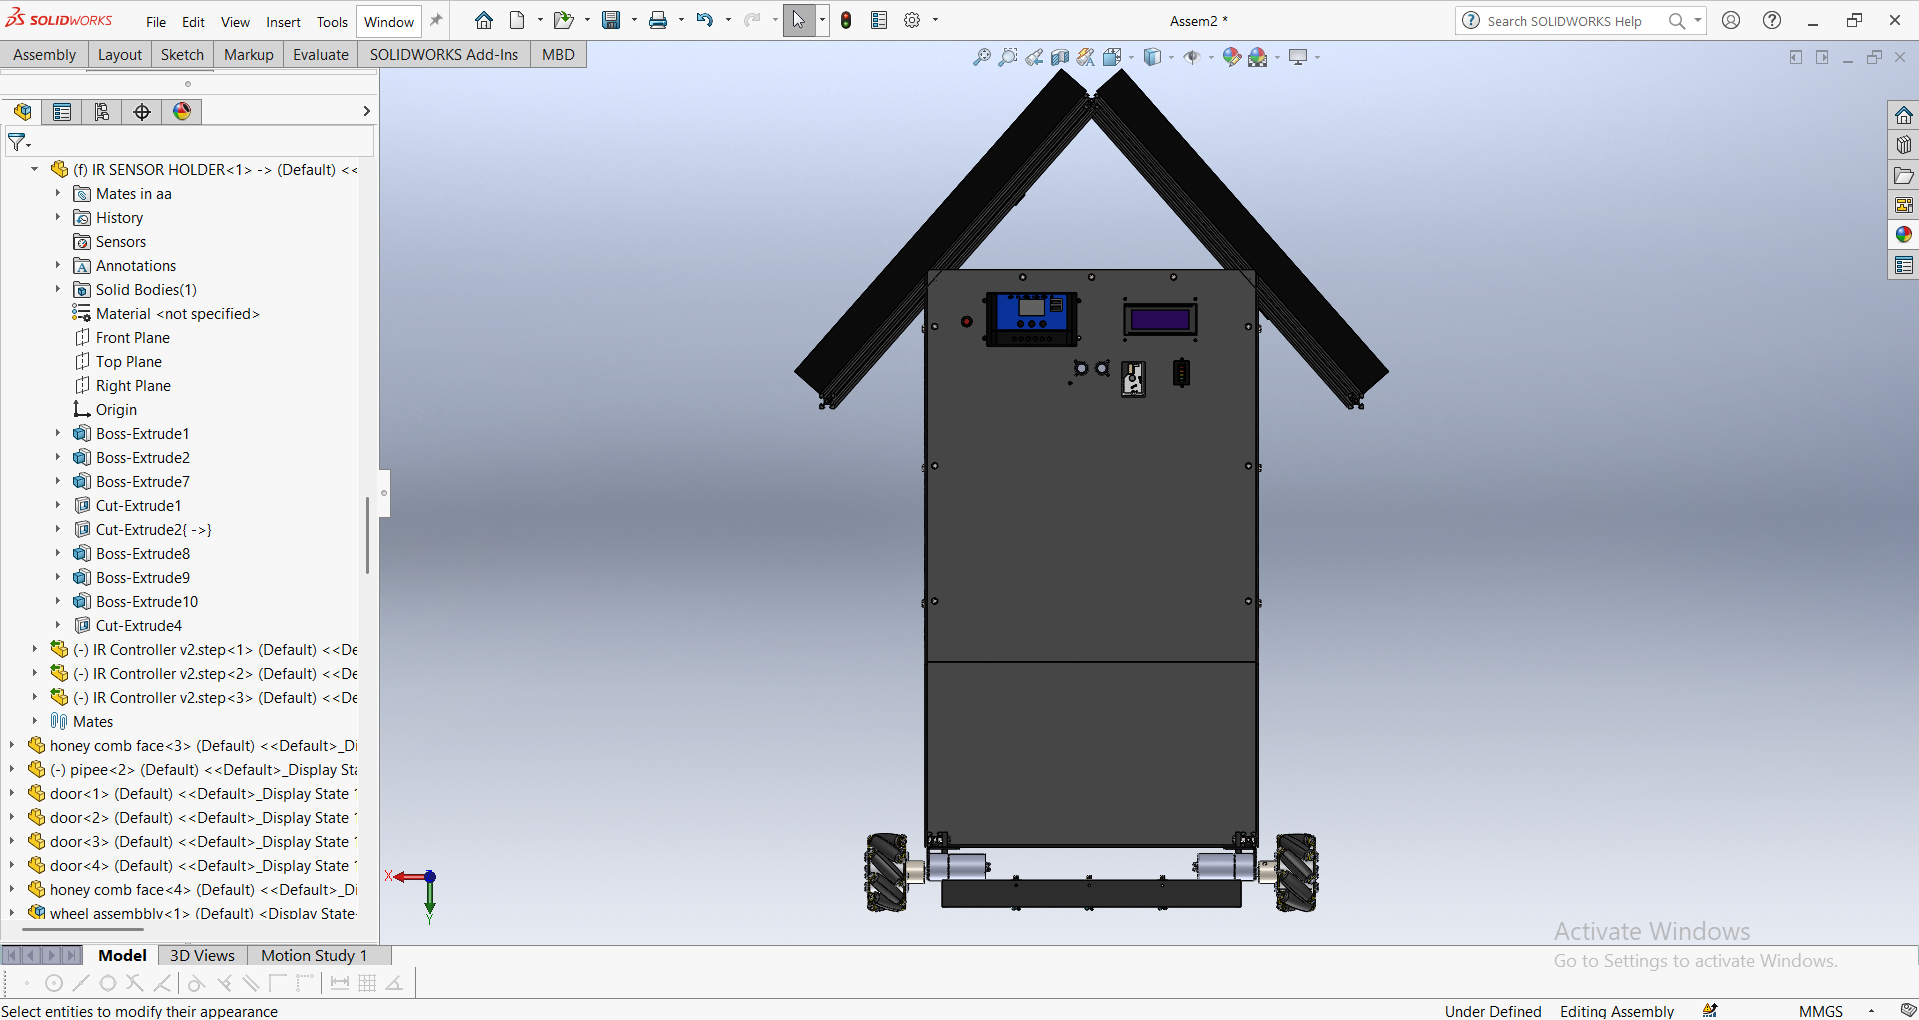The height and width of the screenshot is (1020, 1919).
Task: Select the Origin tree item
Action: pos(116,410)
